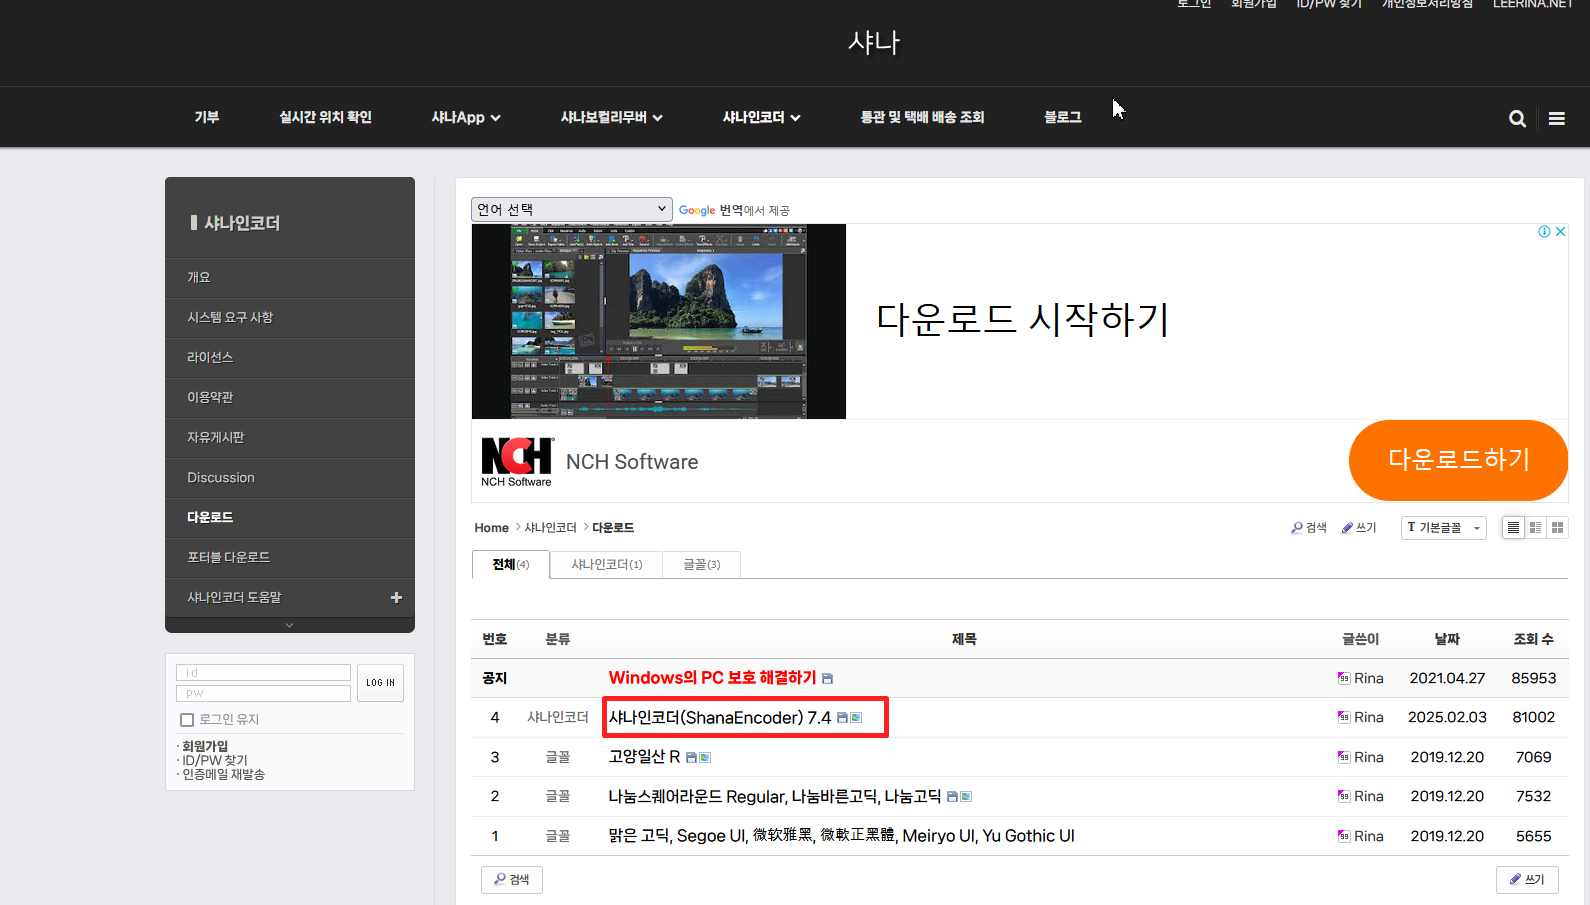
Task: Click image icon on 고양일산 R row
Action: (705, 757)
